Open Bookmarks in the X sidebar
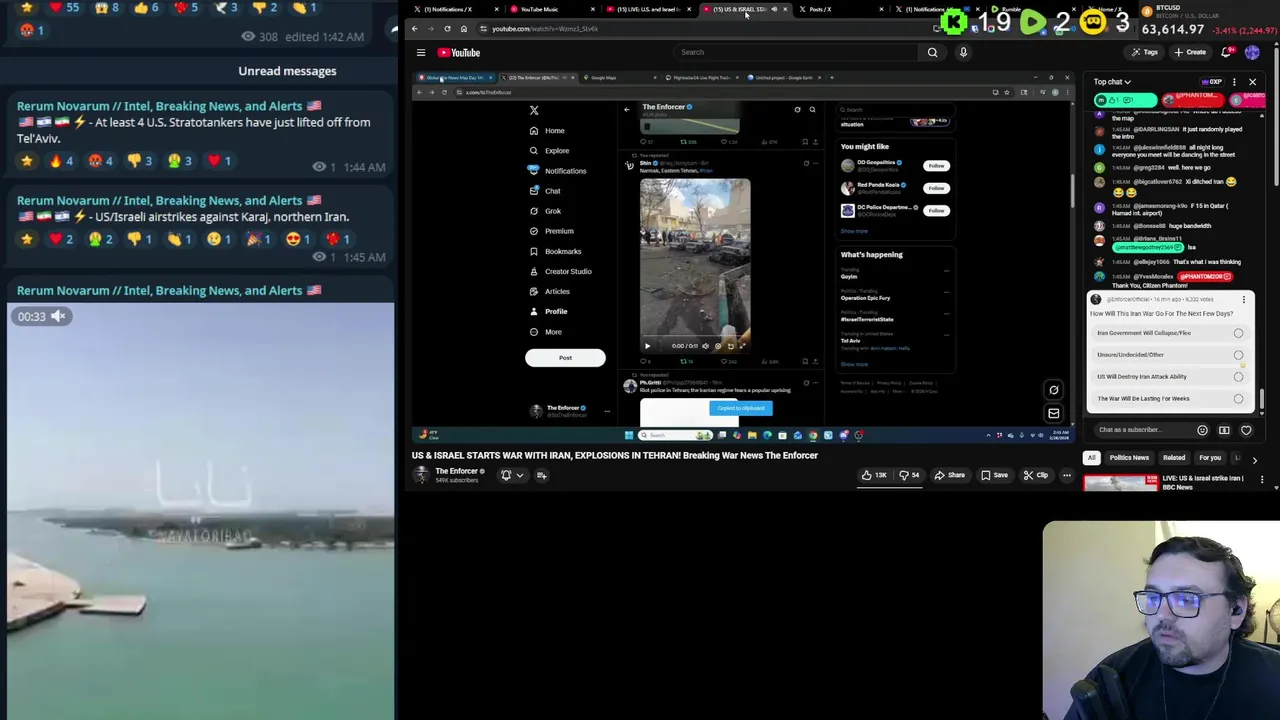This screenshot has height=720, width=1280. (x=555, y=251)
